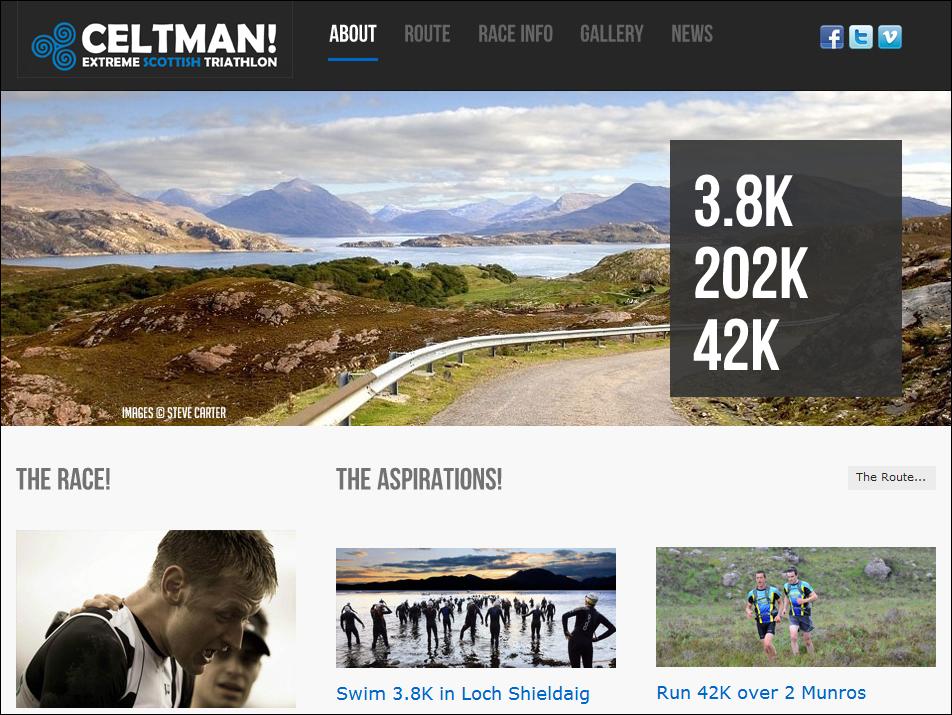
Task: Click the "The Aspirations!" heading
Action: (419, 479)
